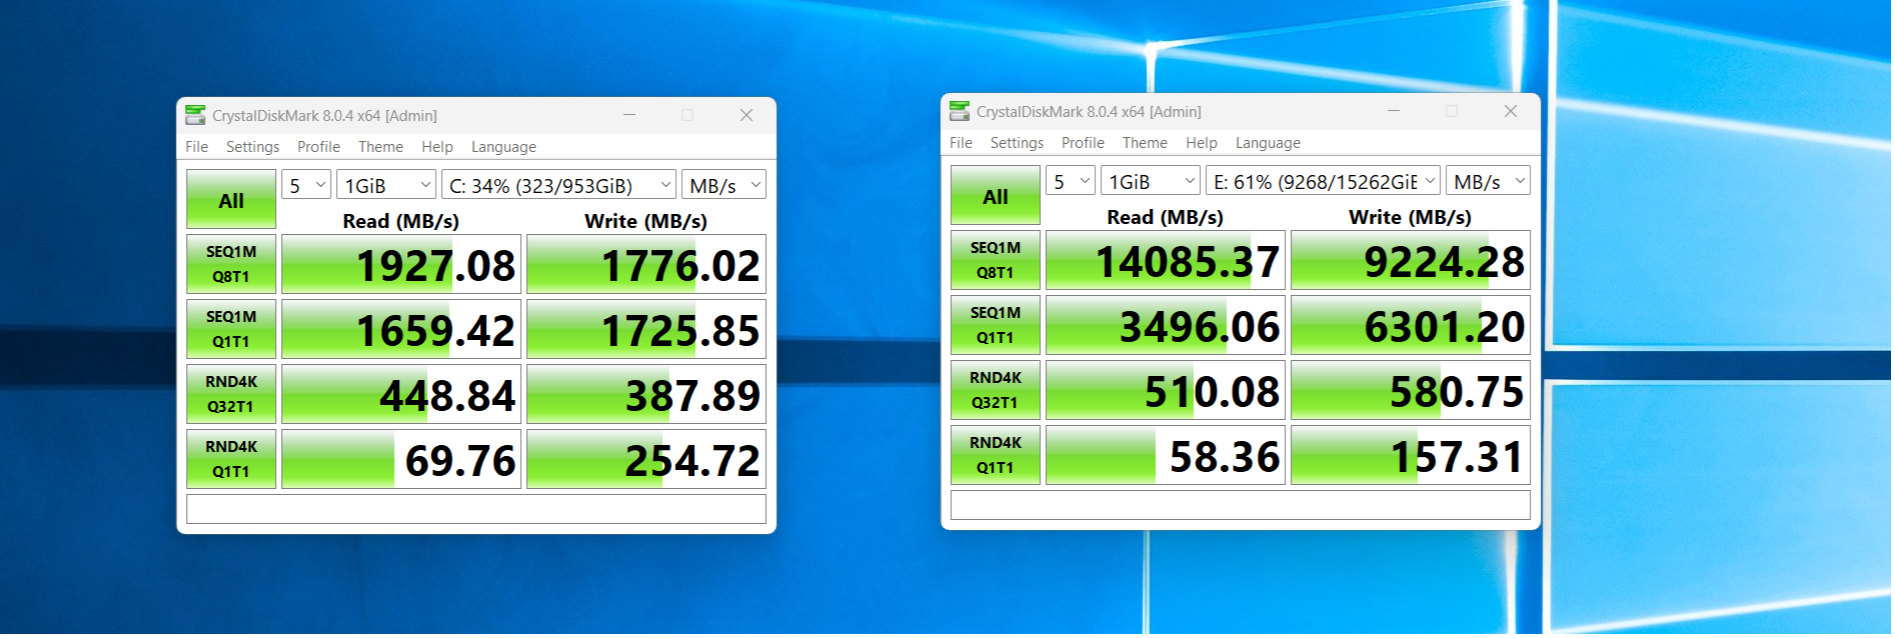Viewport: 1895px width, 638px height.
Task: Open Language menu in left window
Action: click(504, 147)
